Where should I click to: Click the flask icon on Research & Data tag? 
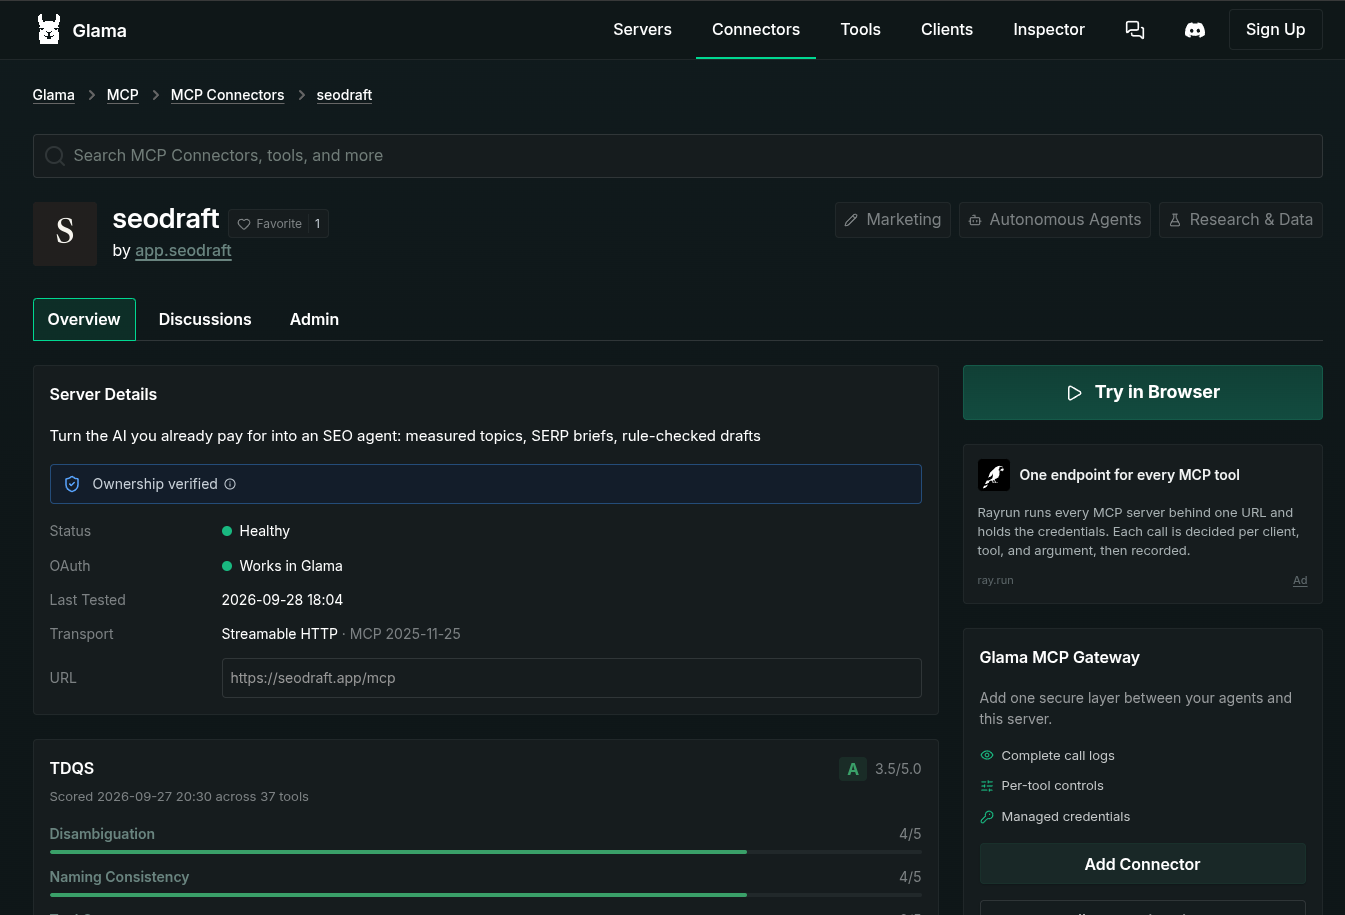[1175, 220]
